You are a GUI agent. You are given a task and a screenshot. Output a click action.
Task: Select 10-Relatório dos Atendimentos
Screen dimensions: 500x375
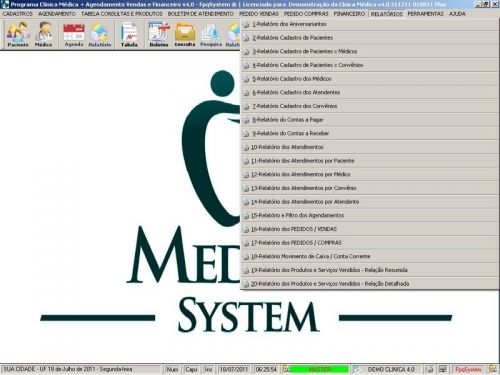pos(369,147)
